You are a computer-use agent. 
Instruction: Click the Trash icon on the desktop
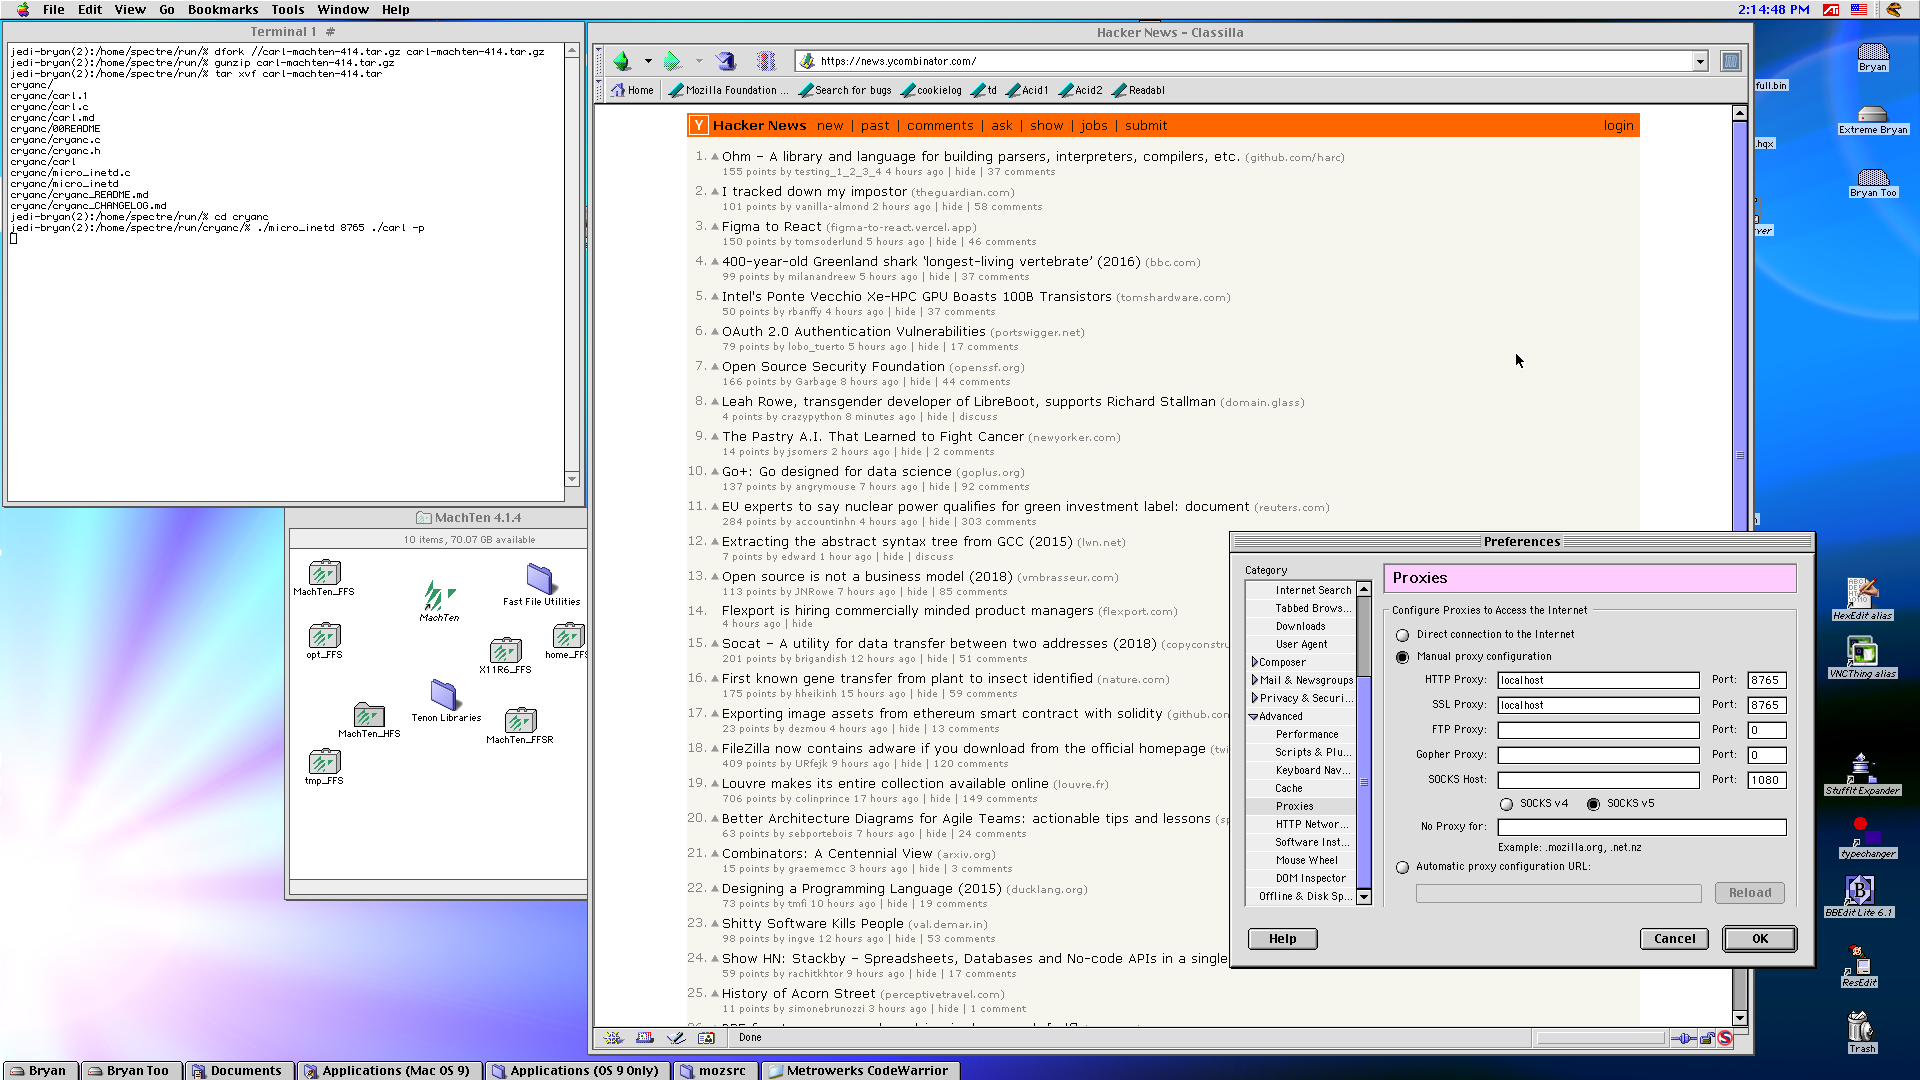tap(1861, 1026)
